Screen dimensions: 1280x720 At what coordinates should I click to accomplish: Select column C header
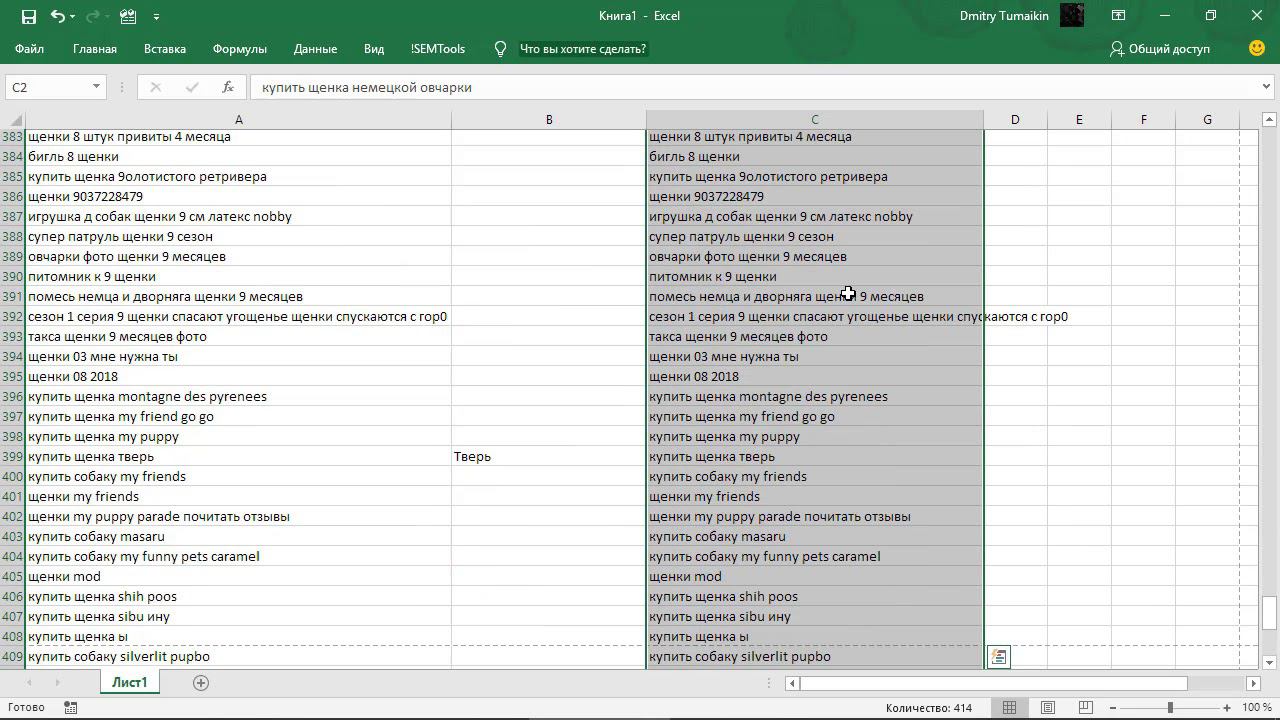coord(815,120)
